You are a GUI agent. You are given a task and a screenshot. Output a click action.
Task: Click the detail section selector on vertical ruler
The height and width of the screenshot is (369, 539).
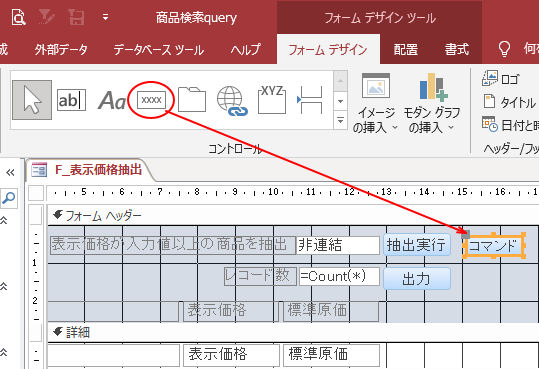[x=36, y=332]
